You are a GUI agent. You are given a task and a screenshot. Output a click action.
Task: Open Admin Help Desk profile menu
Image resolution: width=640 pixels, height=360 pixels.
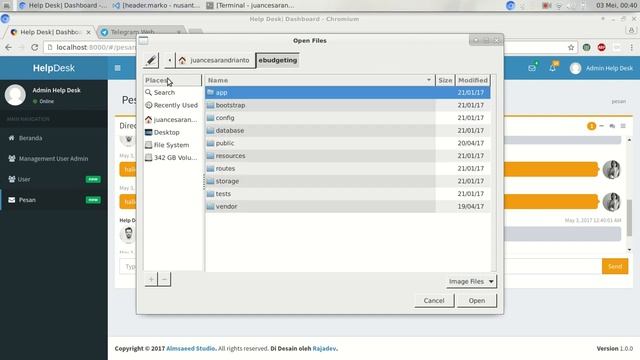point(601,68)
